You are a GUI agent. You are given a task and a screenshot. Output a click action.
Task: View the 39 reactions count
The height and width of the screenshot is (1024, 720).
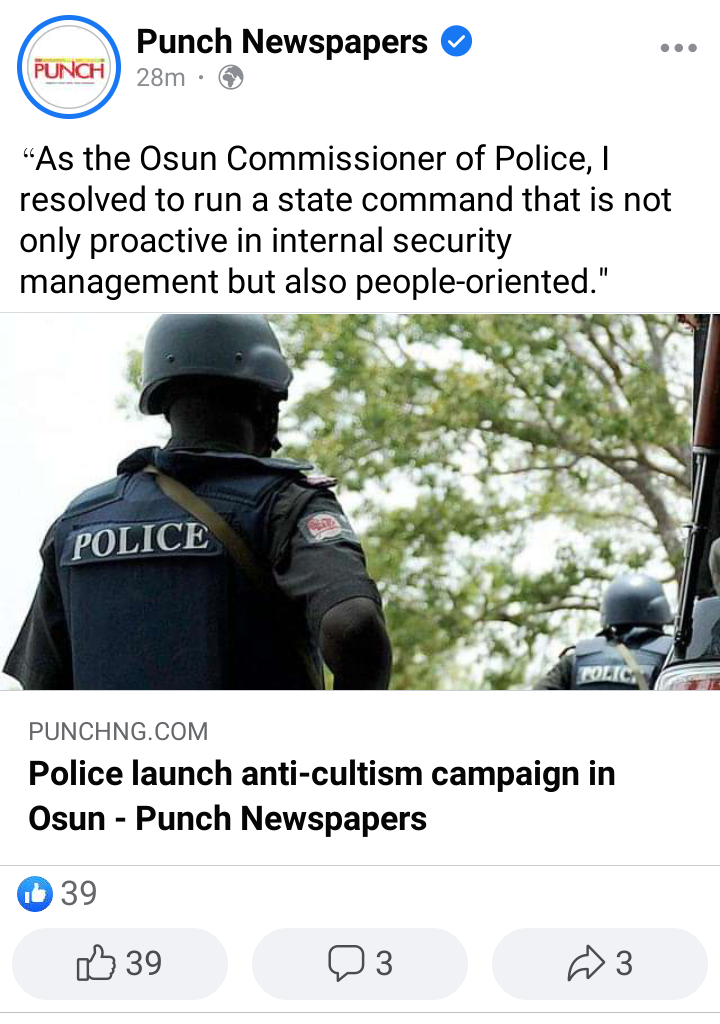[78, 893]
